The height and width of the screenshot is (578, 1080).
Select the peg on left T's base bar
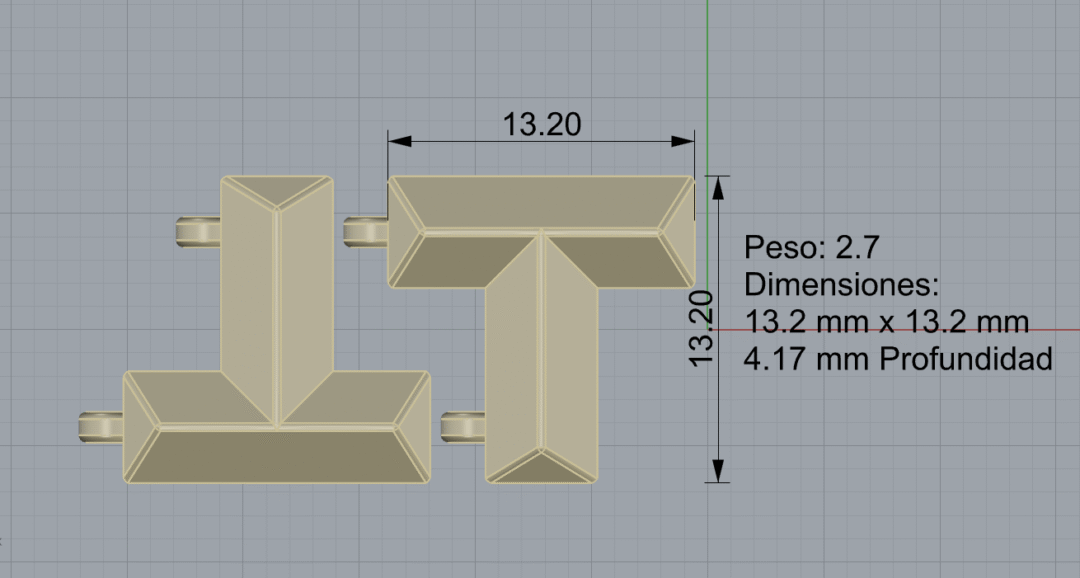99,428
